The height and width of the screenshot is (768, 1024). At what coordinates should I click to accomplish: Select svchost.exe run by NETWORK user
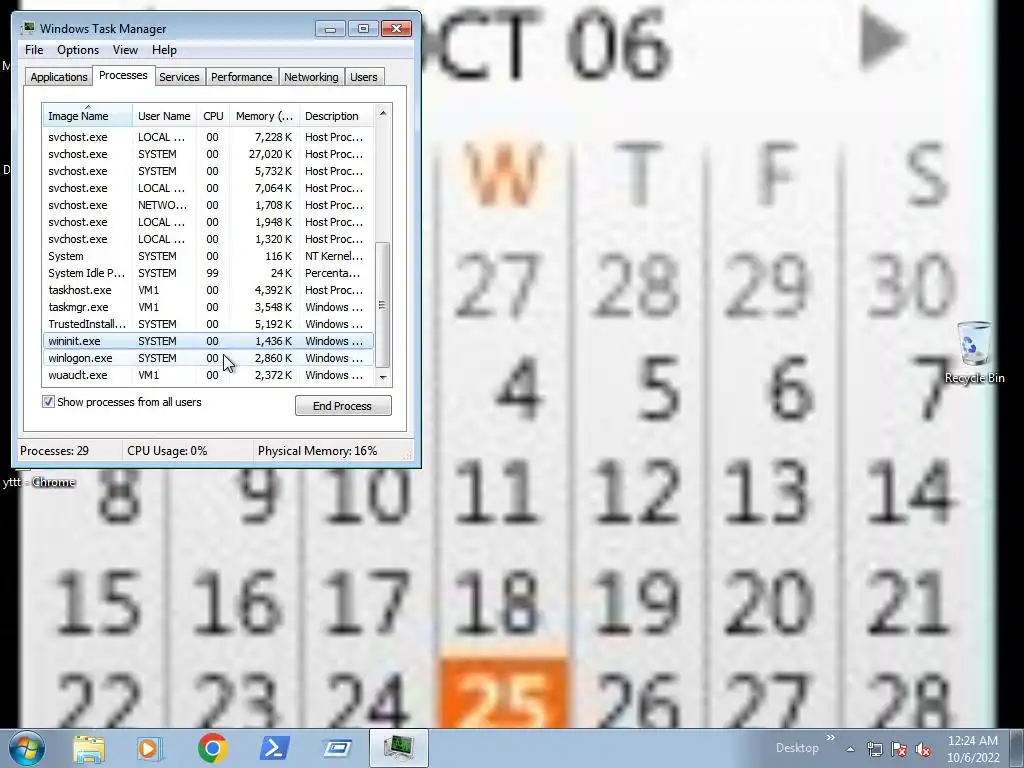[208, 205]
